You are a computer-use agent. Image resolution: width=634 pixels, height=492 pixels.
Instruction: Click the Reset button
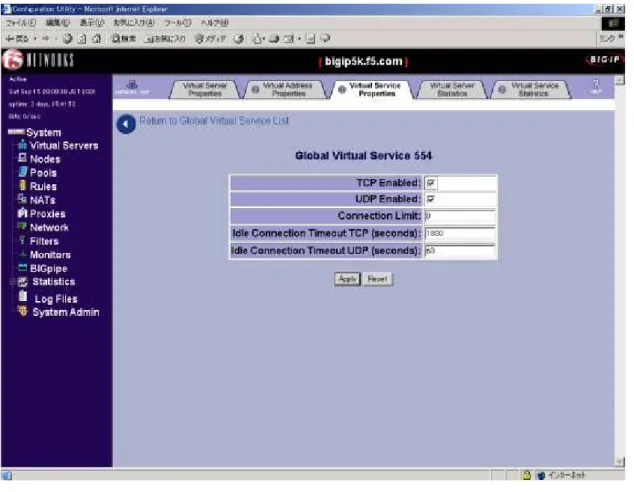(377, 279)
